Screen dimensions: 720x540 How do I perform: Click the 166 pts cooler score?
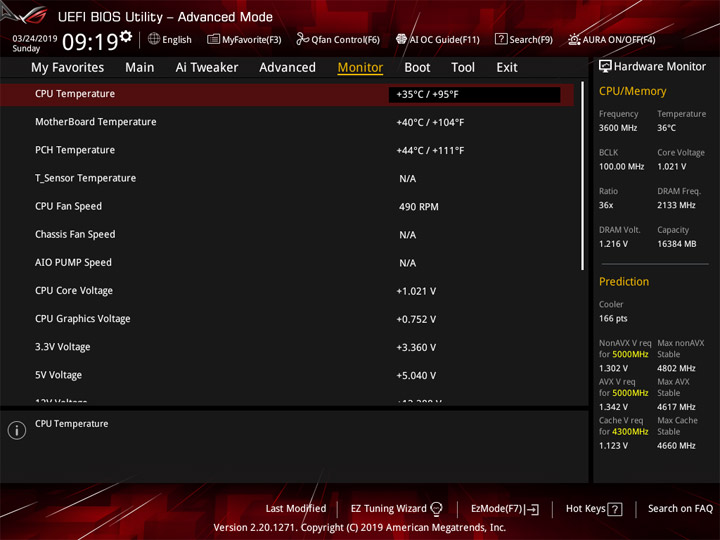coord(613,319)
